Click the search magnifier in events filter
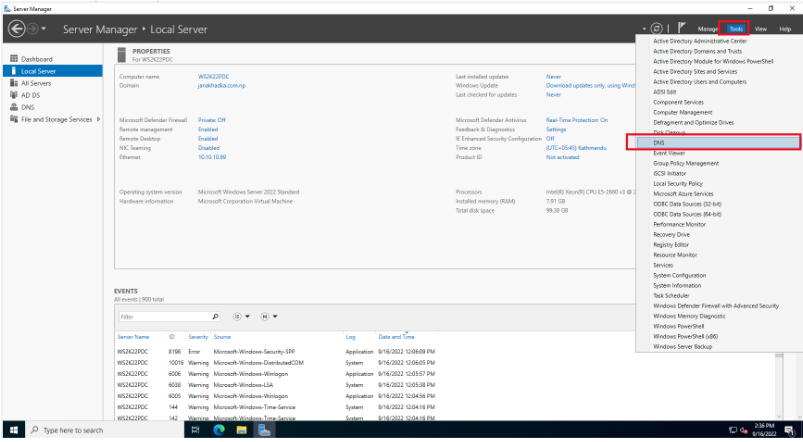The image size is (803, 442). [x=215, y=316]
